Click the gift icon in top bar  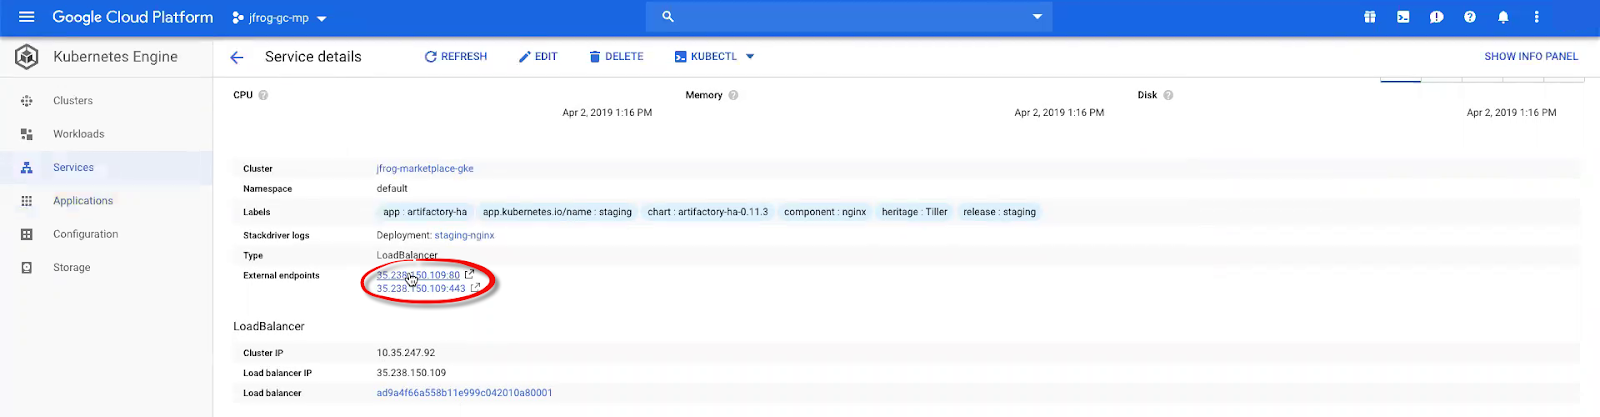[1370, 17]
